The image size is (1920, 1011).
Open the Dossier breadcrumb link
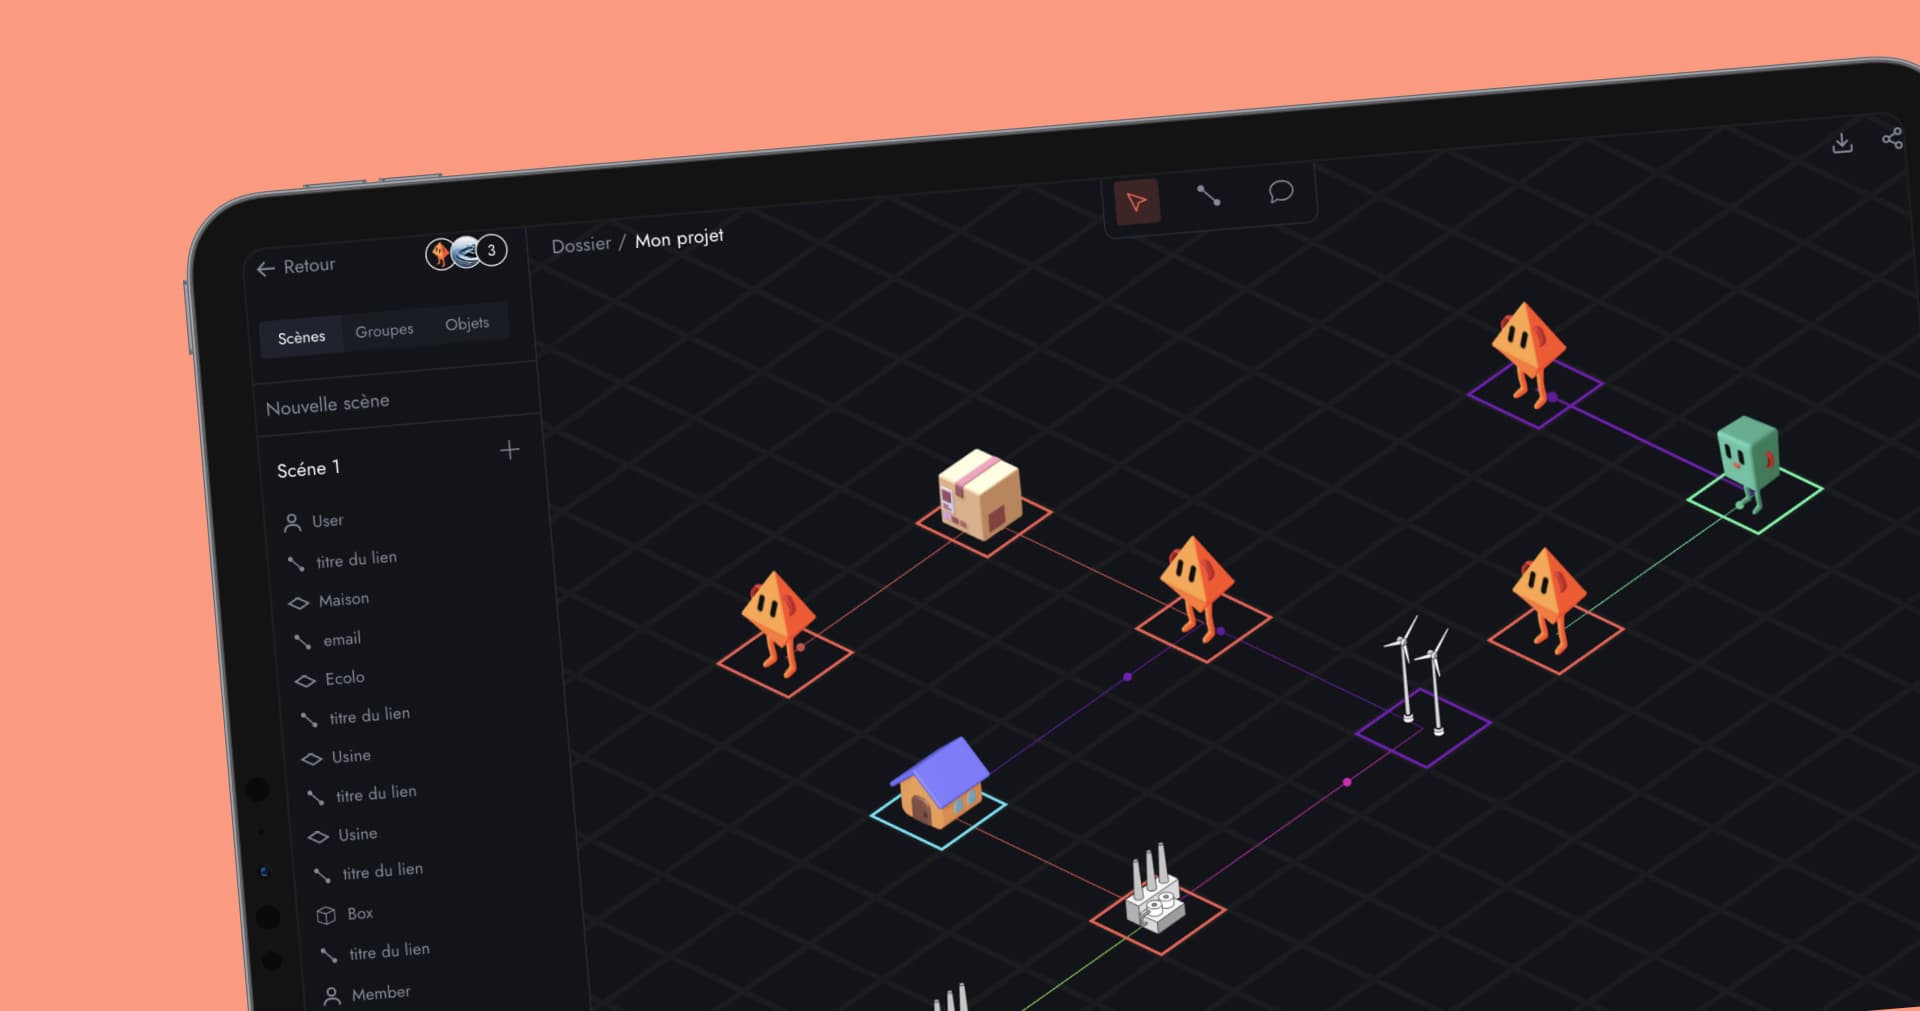581,245
